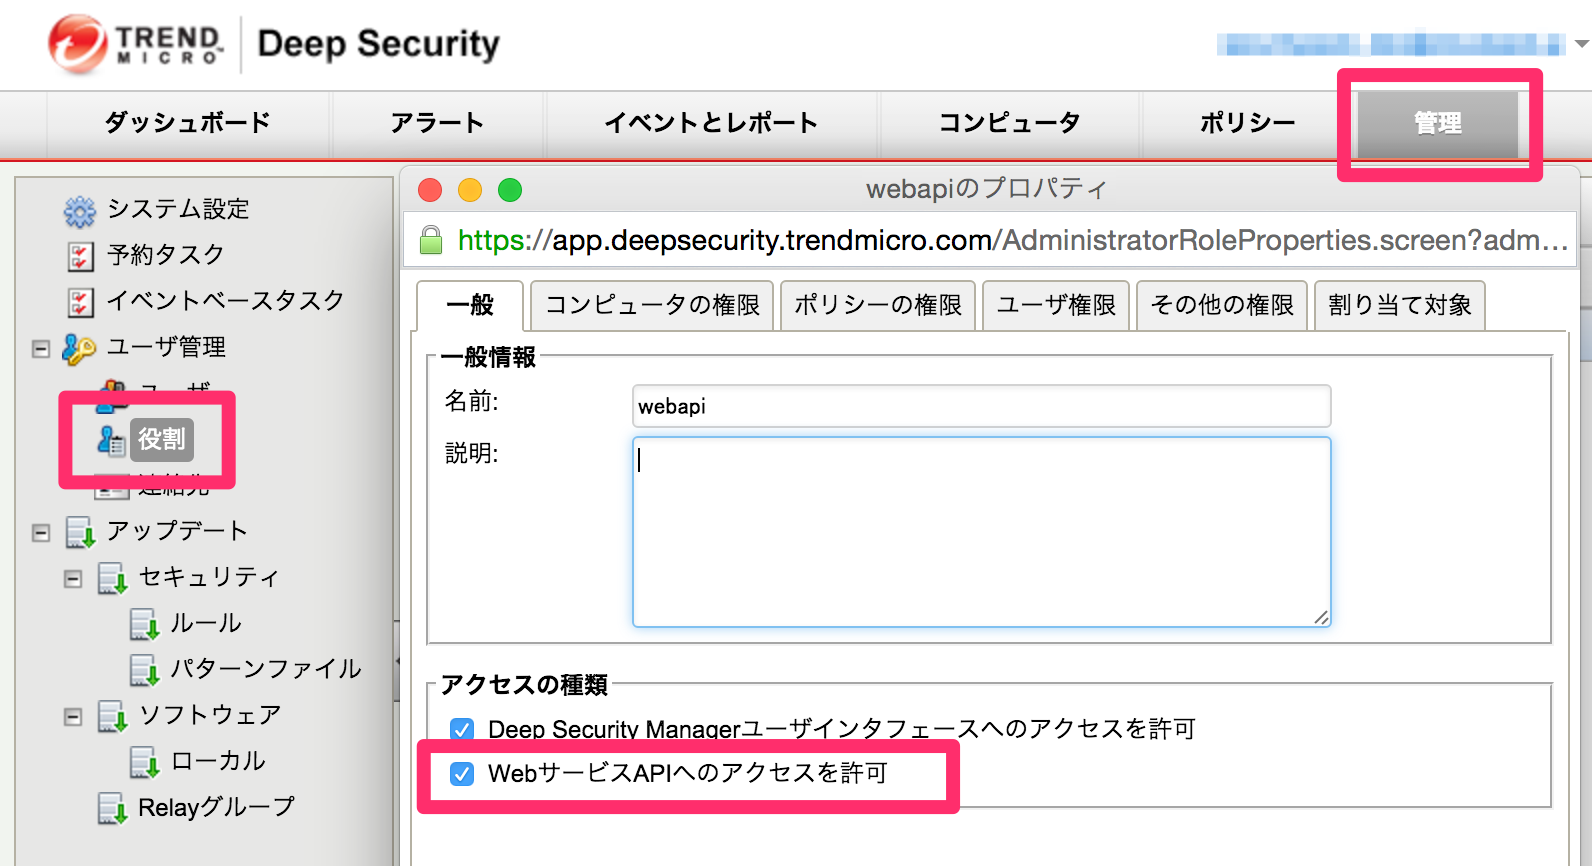1592x866 pixels.
Task: Switch to ポリシーの権限 tab
Action: 878,305
